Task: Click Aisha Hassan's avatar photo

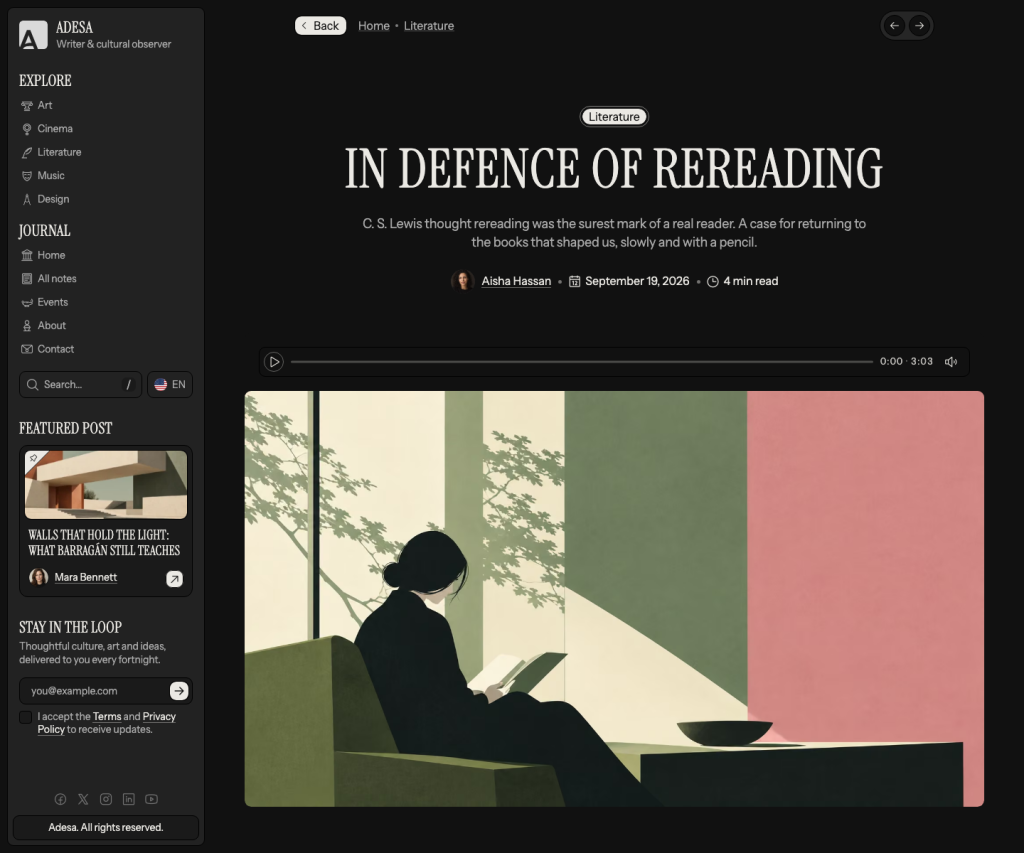Action: pos(463,281)
